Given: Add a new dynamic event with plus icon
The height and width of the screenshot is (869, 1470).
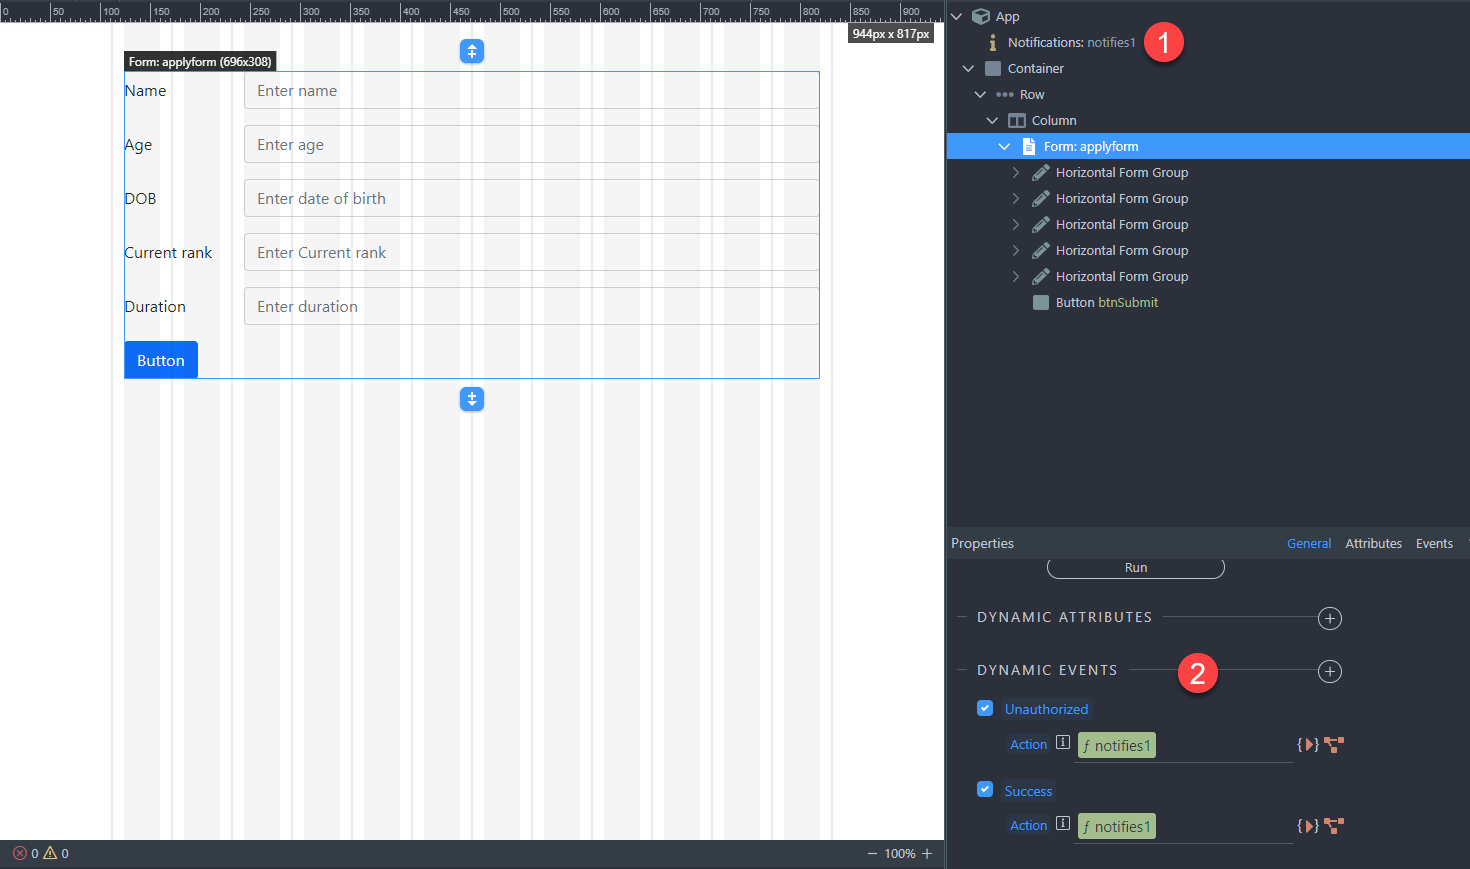Looking at the screenshot, I should (1329, 671).
